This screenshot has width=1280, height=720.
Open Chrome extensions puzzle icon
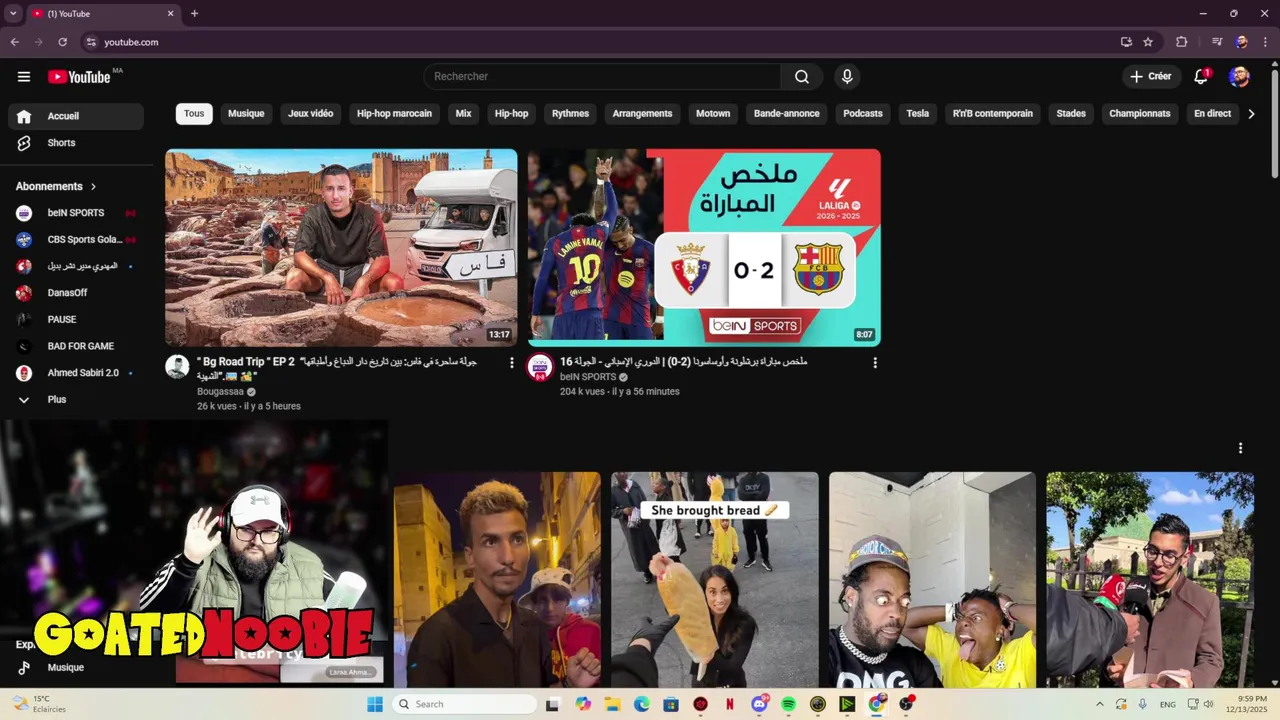coord(1181,42)
